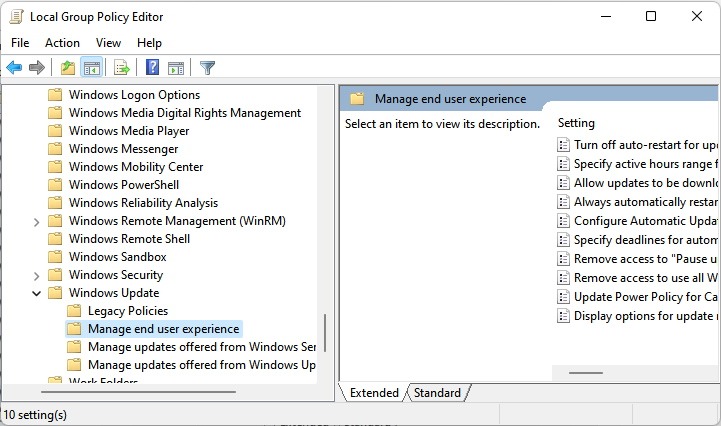Switch to the Standard tab

point(437,392)
